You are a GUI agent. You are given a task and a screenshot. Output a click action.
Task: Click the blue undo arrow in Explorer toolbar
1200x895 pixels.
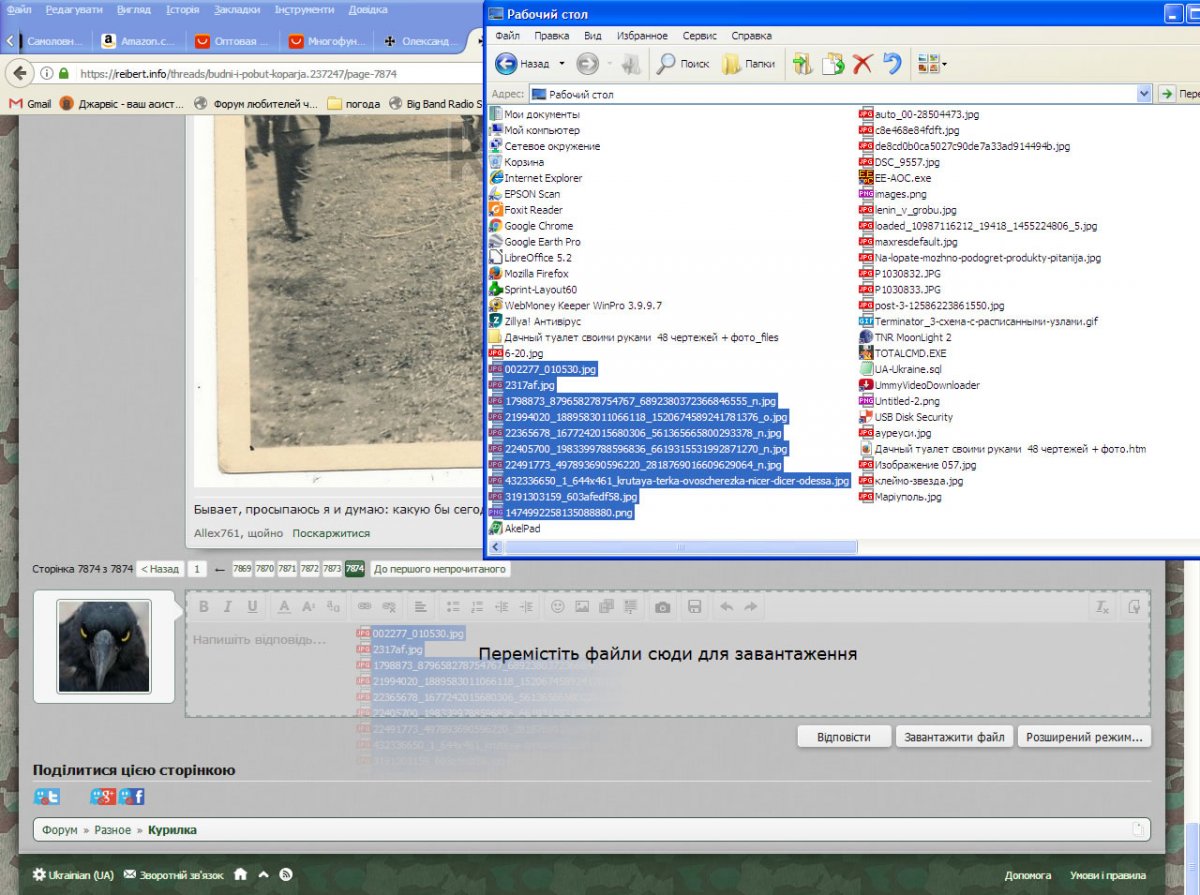(891, 64)
